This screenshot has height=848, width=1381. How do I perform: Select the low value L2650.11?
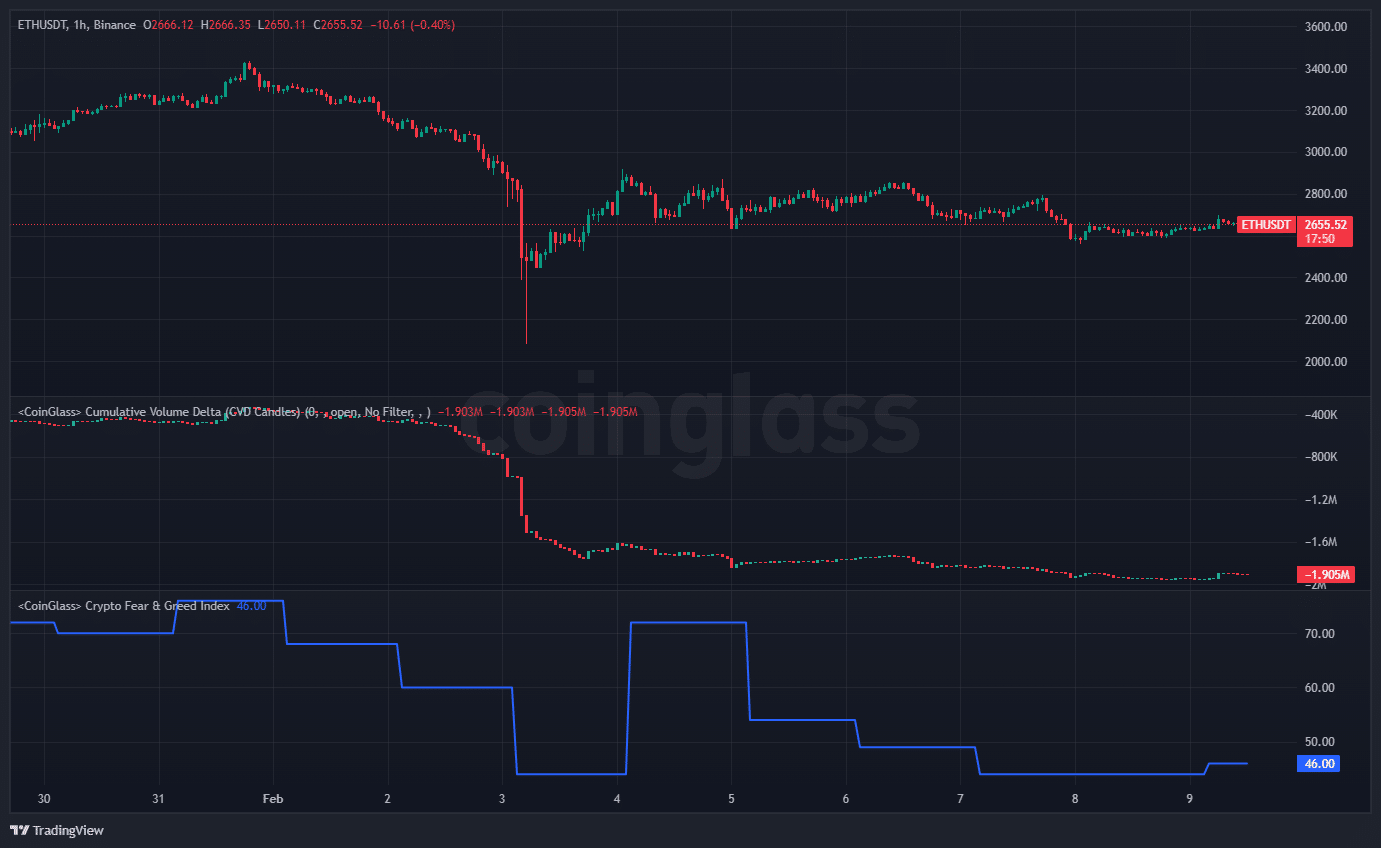(282, 25)
